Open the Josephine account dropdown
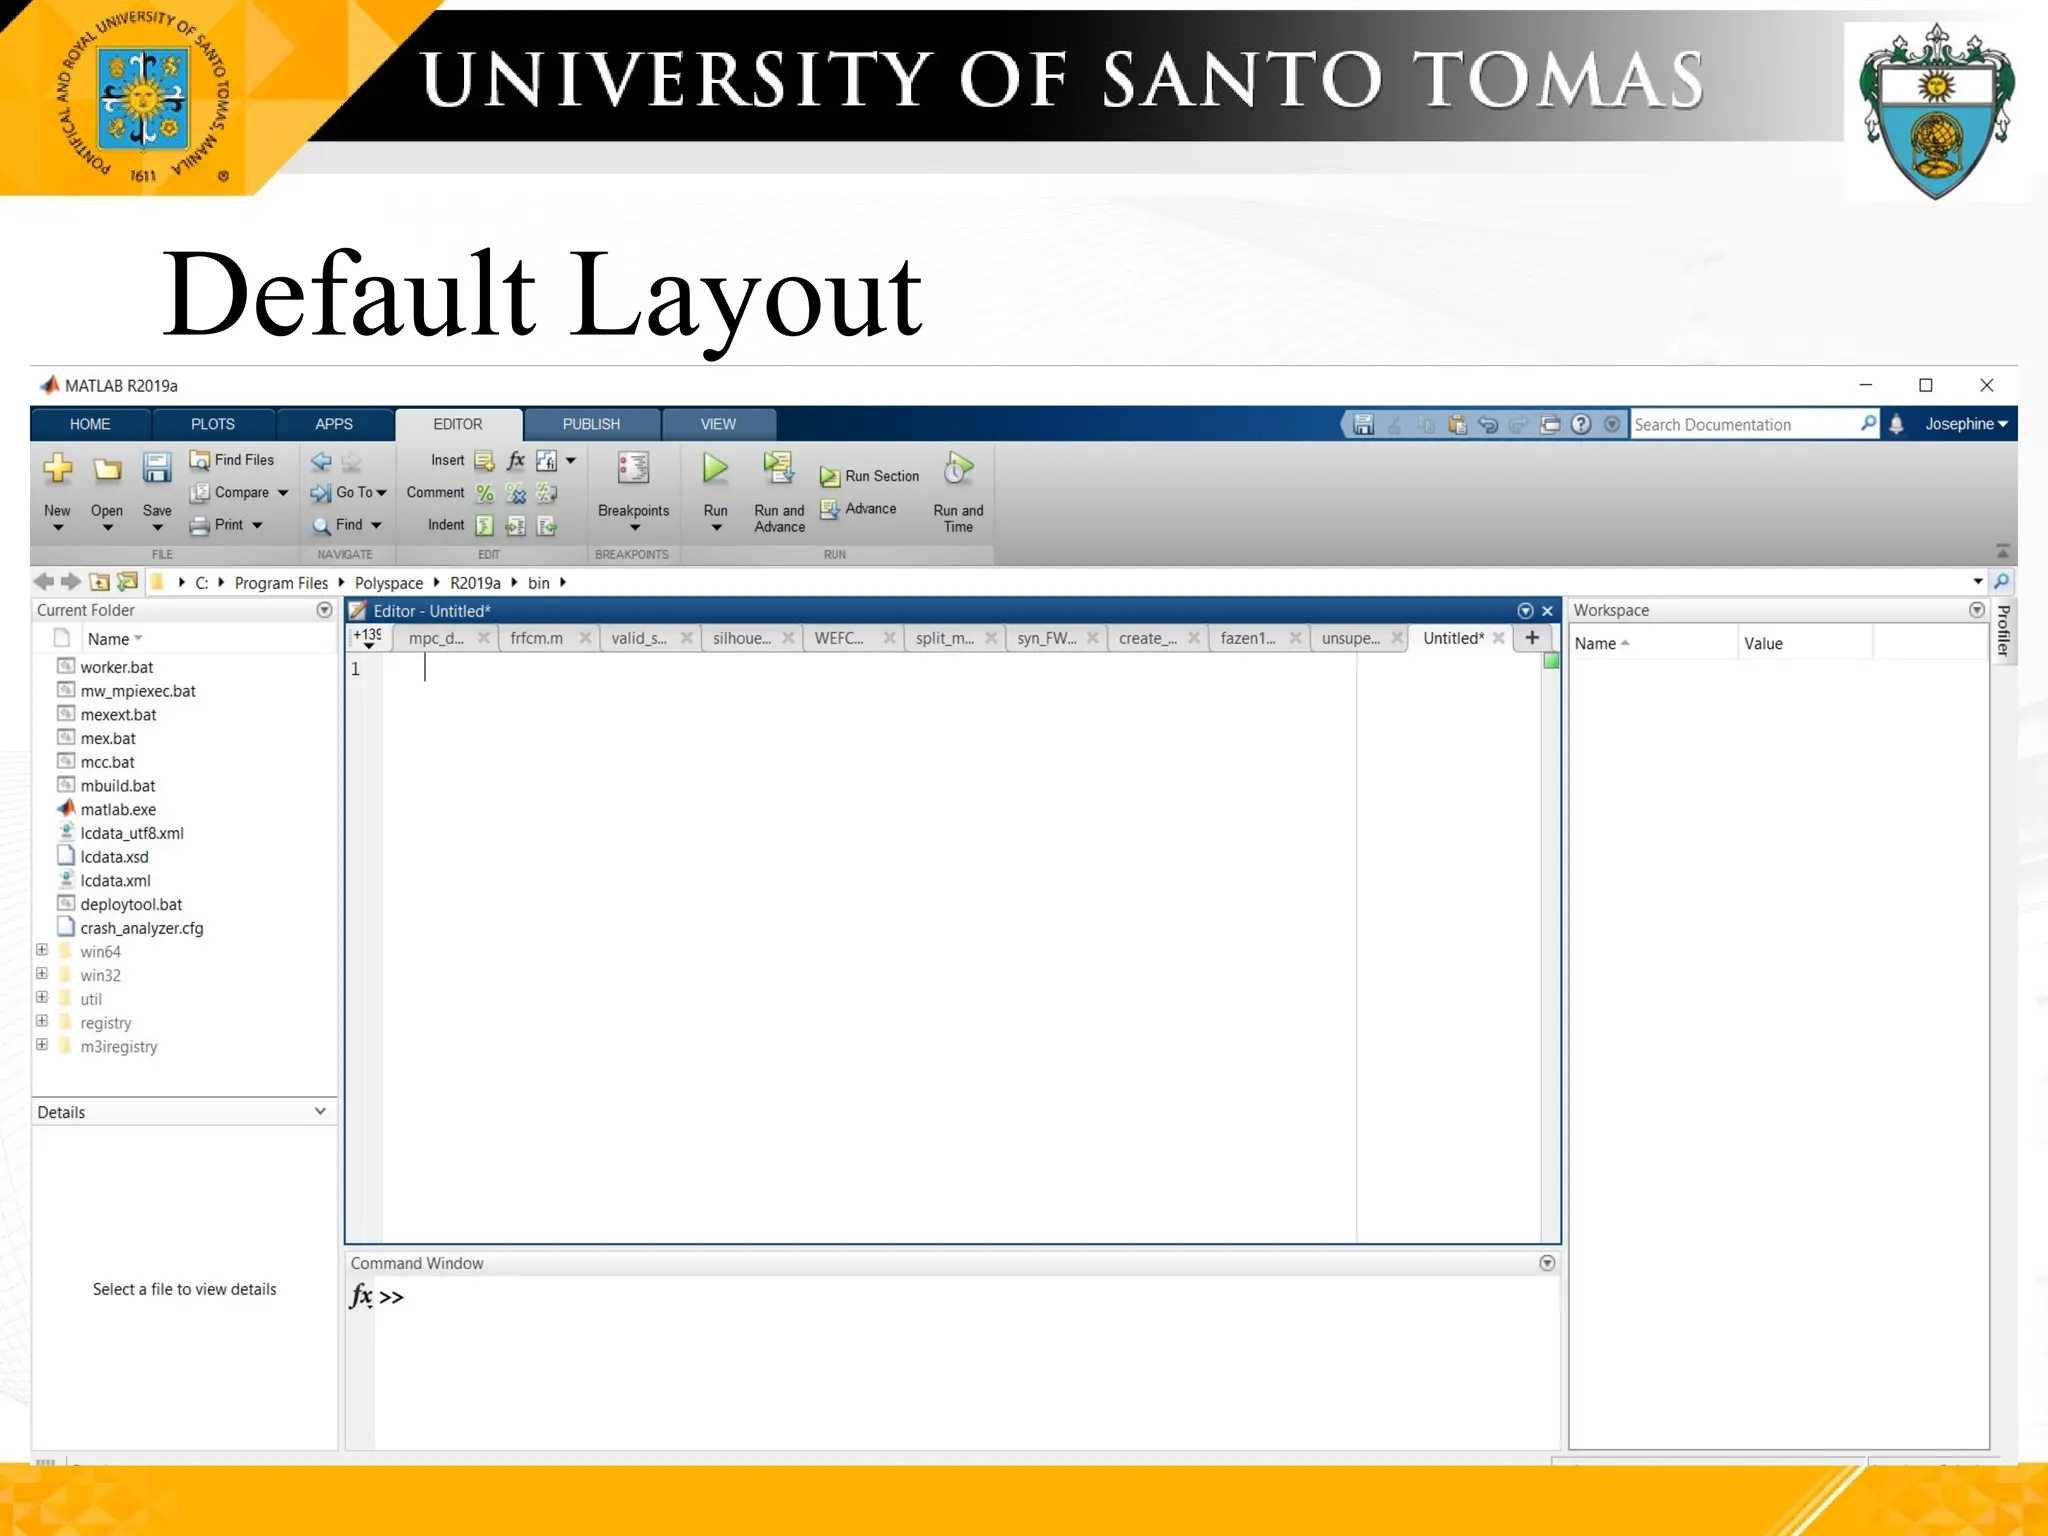Viewport: 2048px width, 1536px height. click(1966, 424)
